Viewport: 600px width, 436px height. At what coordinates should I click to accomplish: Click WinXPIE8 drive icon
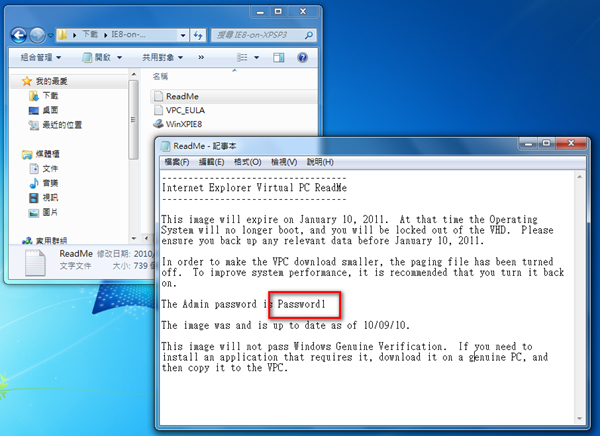pyautogui.click(x=158, y=124)
